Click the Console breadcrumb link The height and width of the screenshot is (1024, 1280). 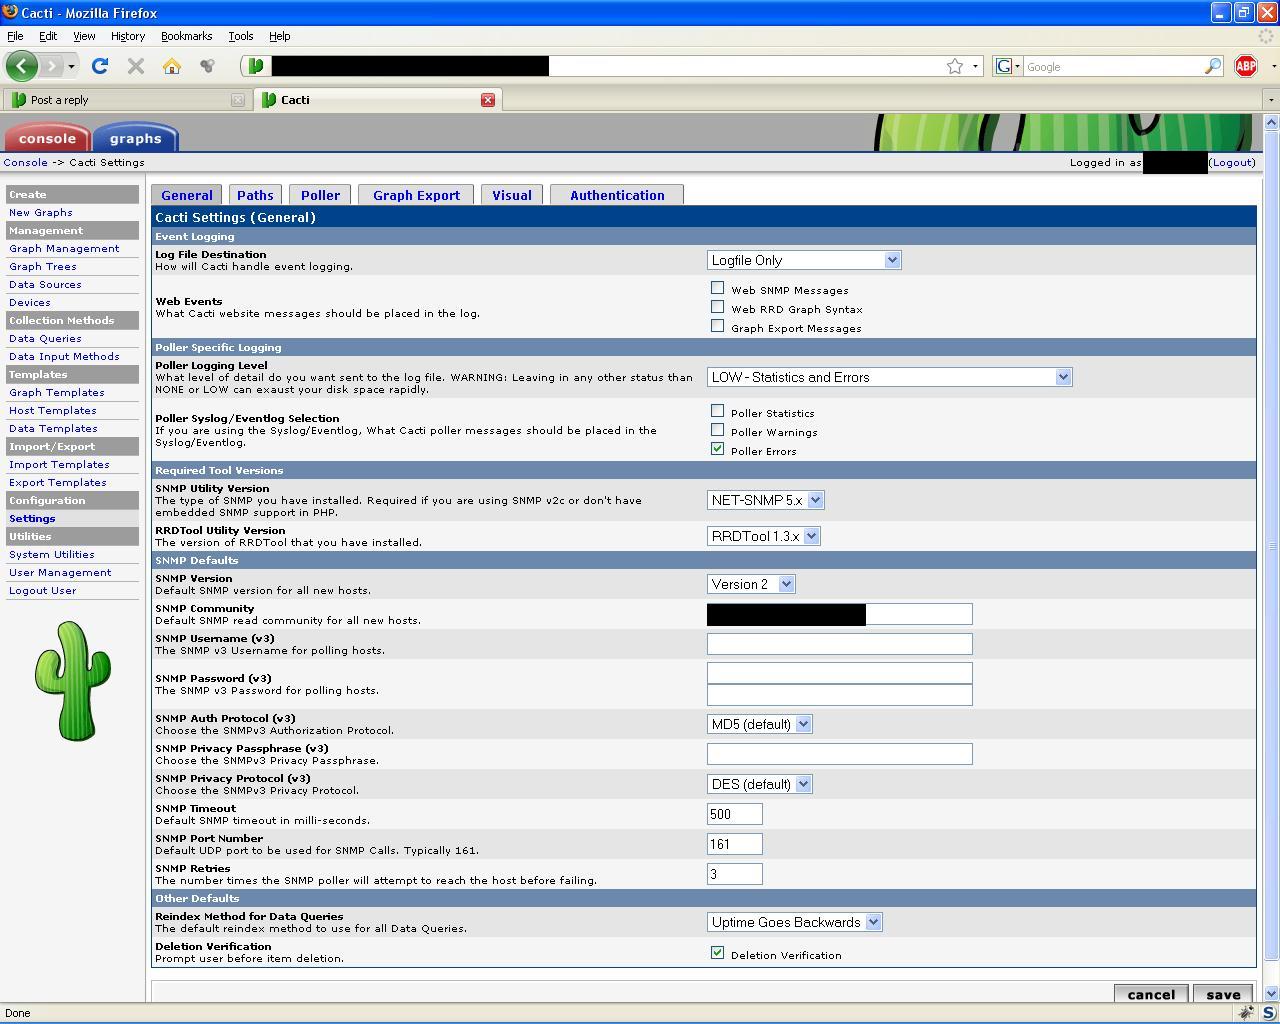(x=25, y=162)
